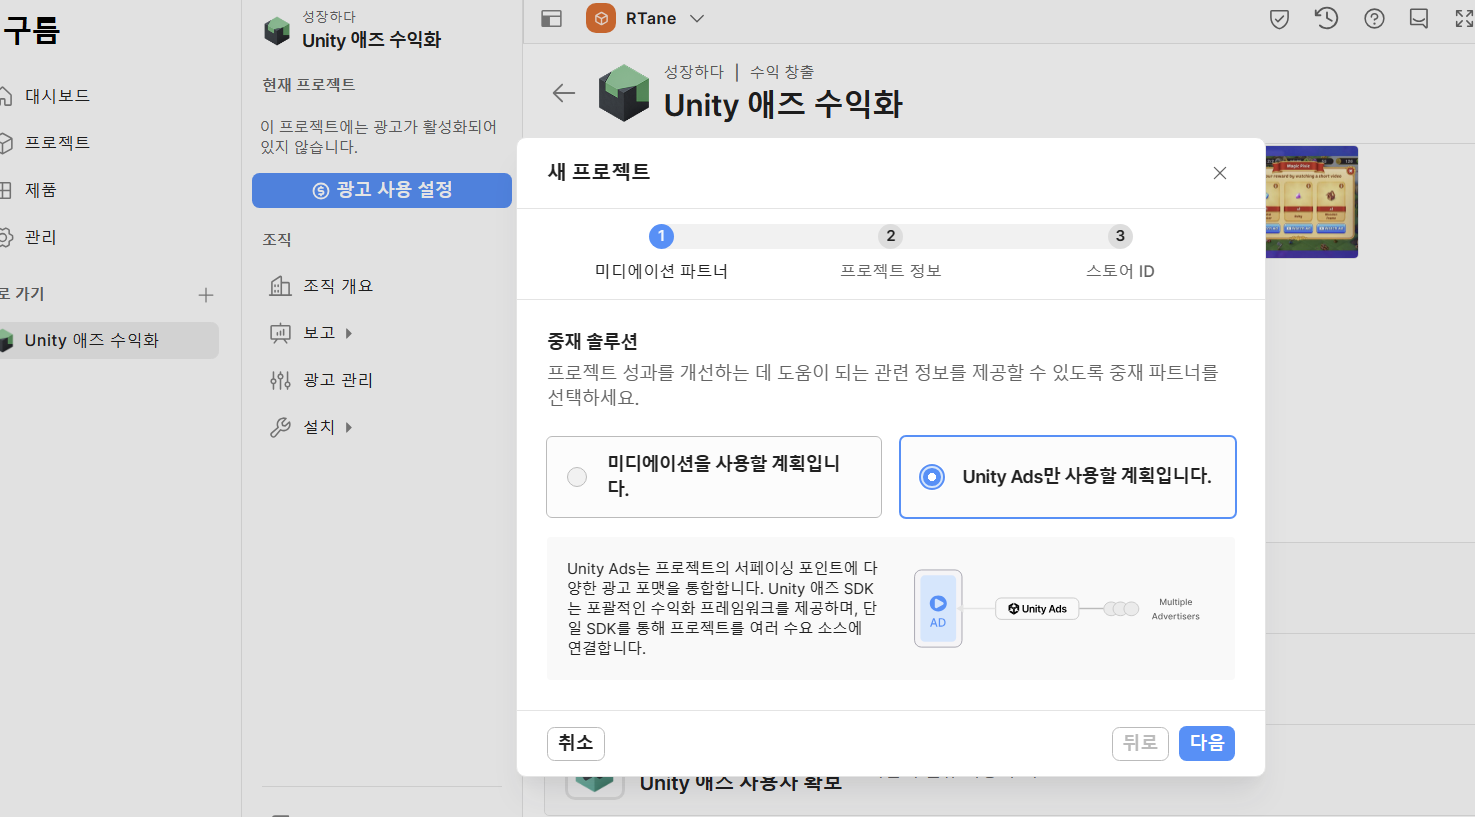
Task: Click the 새 프로젝트 dialog title
Action: click(599, 172)
